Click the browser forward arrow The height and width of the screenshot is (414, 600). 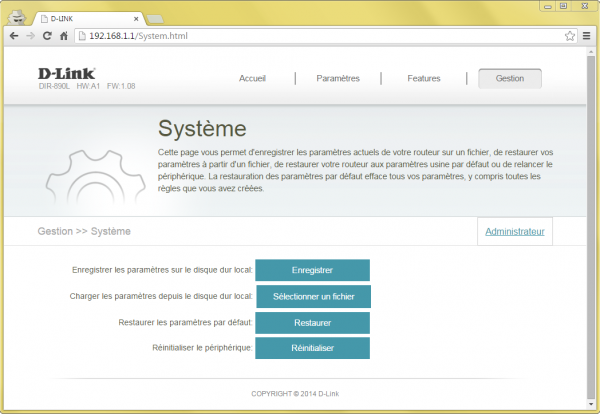[x=30, y=36]
